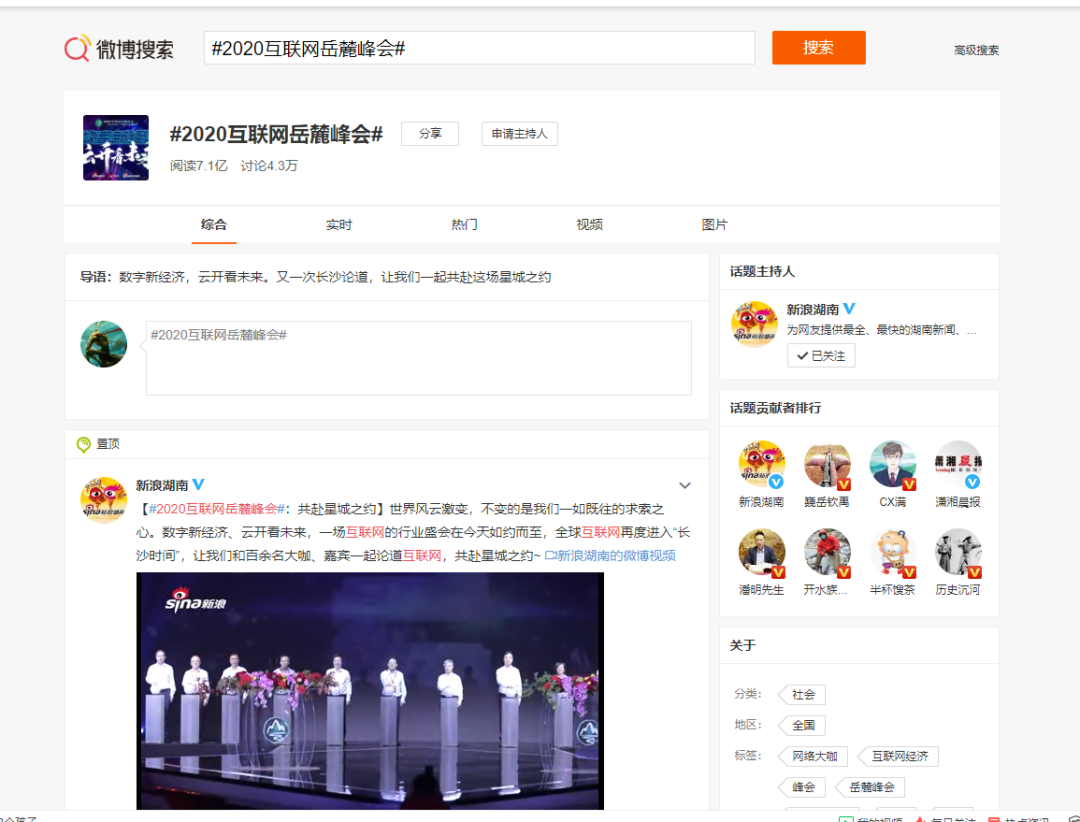Select the 互联网经济 tag

click(899, 757)
